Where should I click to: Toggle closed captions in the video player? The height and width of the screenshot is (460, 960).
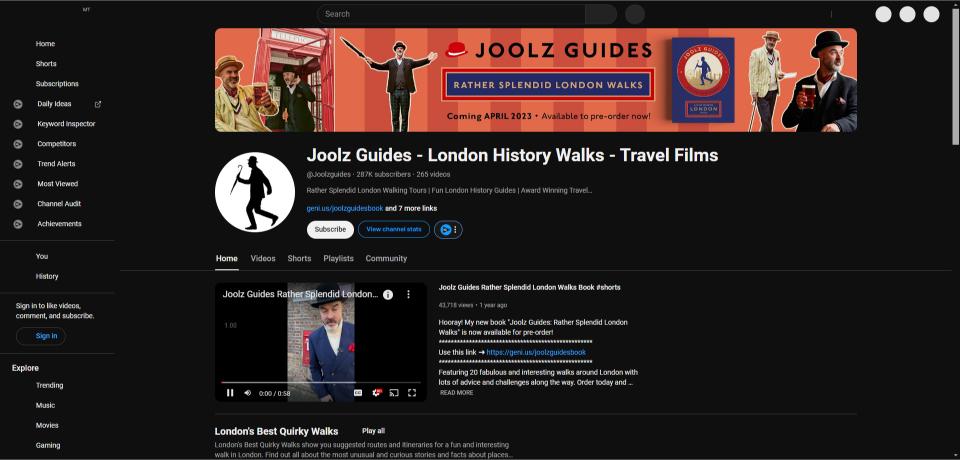coord(358,393)
